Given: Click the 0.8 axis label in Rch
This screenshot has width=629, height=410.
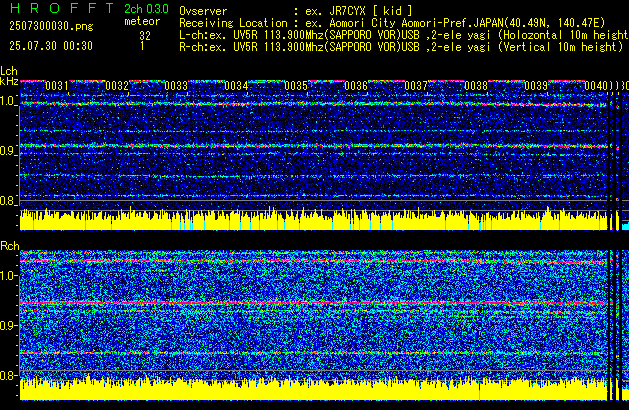Looking at the screenshot, I should point(8,375).
